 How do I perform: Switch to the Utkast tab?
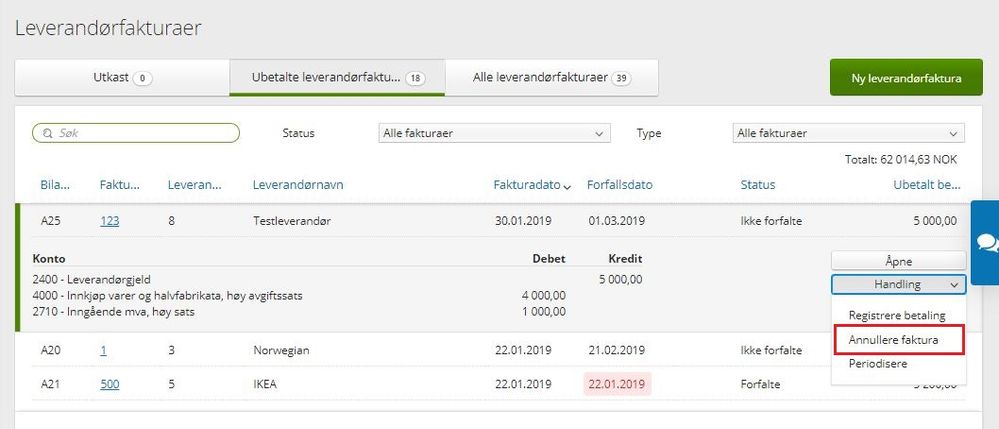tap(122, 77)
